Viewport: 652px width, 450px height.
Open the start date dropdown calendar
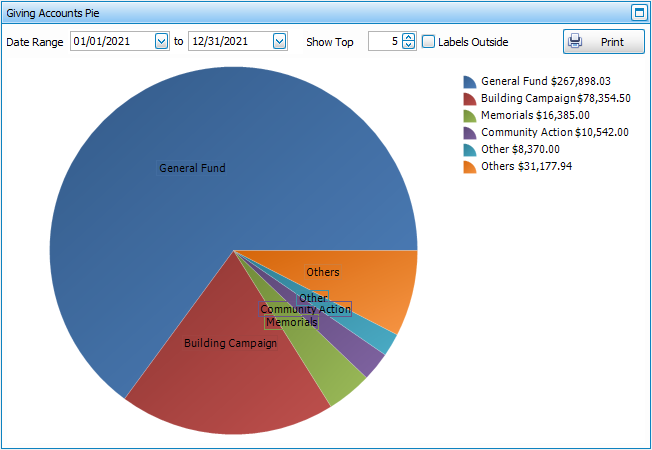pyautogui.click(x=162, y=42)
